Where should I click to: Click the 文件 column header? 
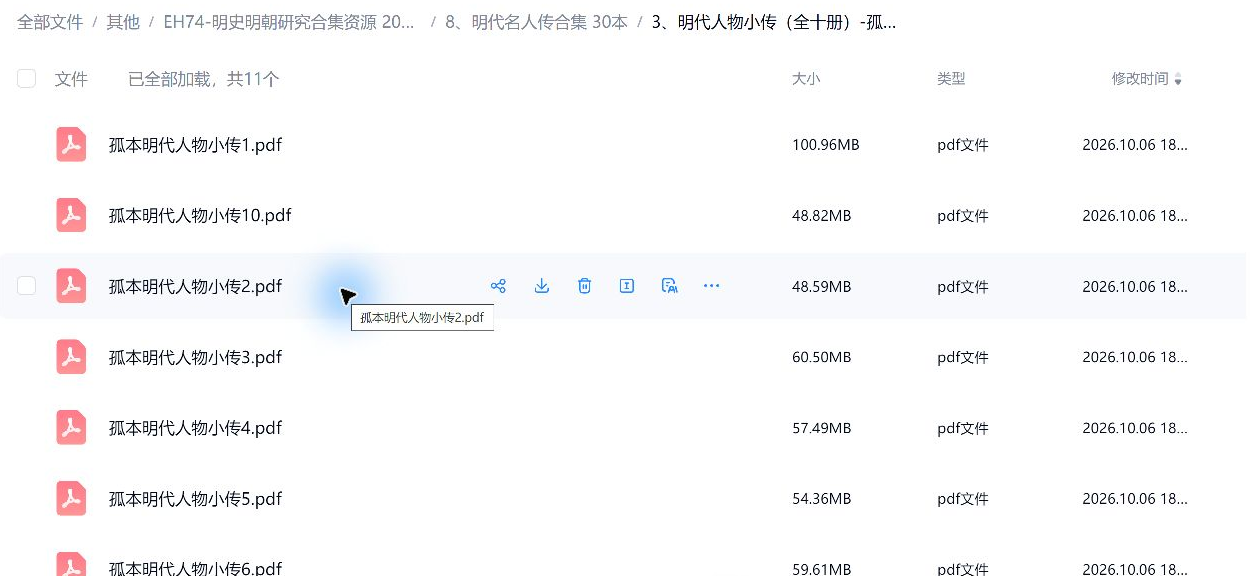pos(71,79)
